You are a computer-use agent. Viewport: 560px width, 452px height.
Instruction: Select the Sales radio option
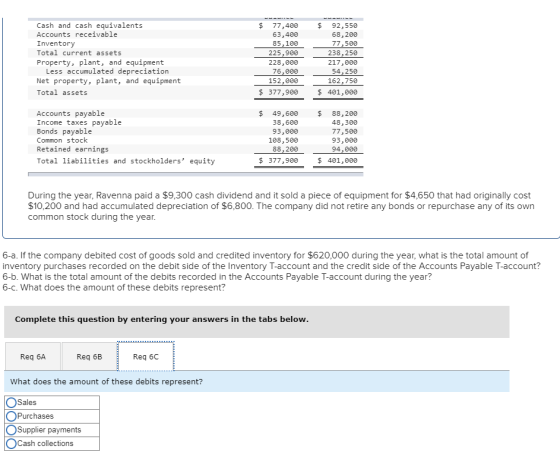pos(11,402)
